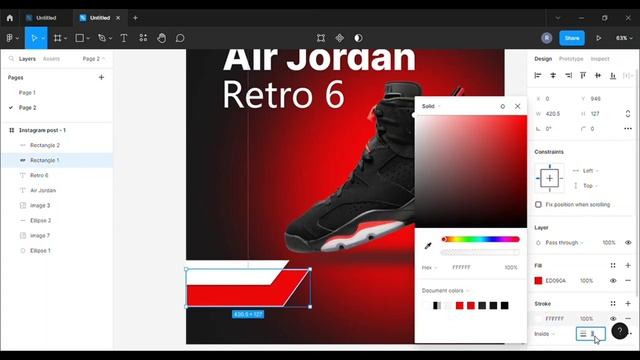Enable Fix position when scrolling
The height and width of the screenshot is (360, 640).
pos(538,204)
